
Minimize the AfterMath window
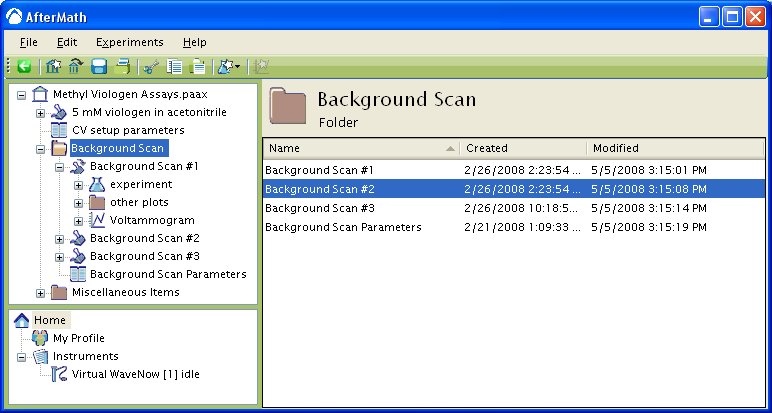click(x=709, y=18)
